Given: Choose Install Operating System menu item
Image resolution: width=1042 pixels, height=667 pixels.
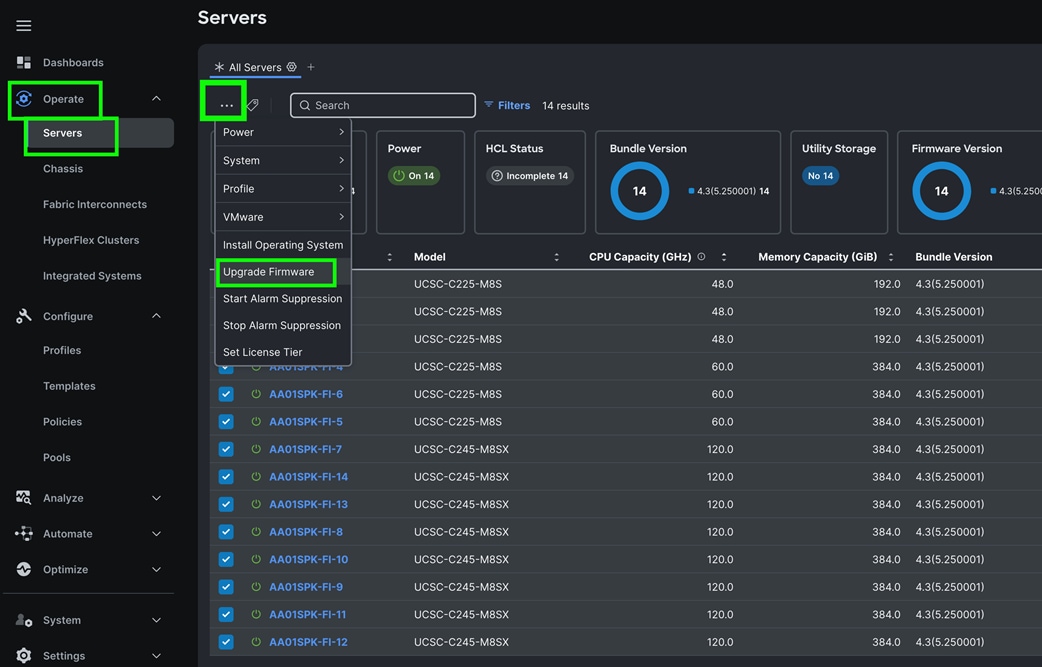Looking at the screenshot, I should (283, 245).
